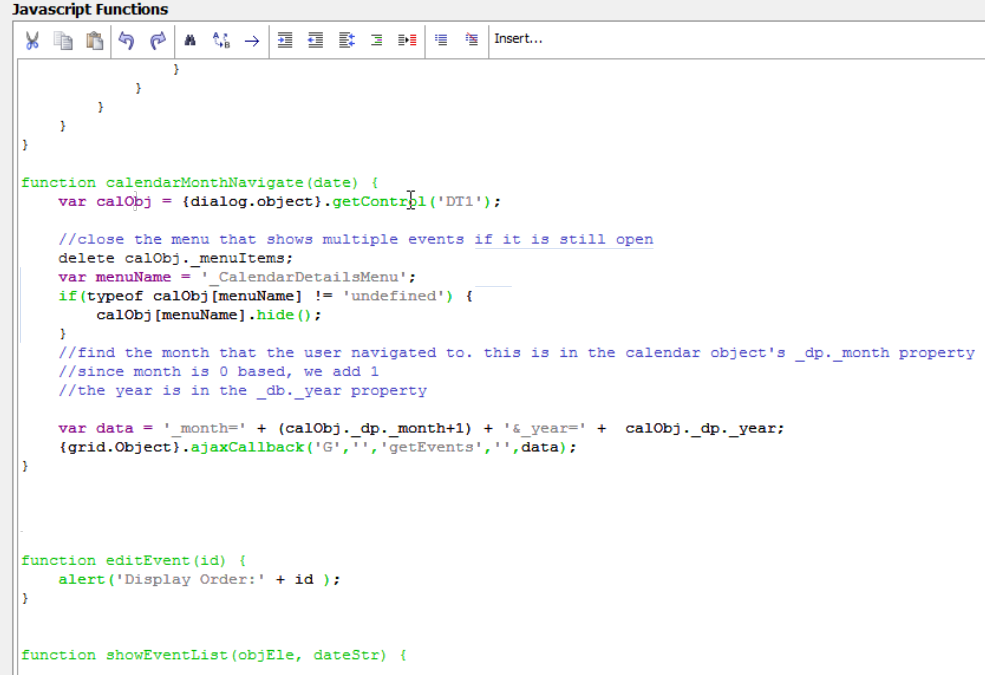This screenshot has width=985, height=675.
Task: Click the Copy icon in toolbar
Action: tap(63, 41)
